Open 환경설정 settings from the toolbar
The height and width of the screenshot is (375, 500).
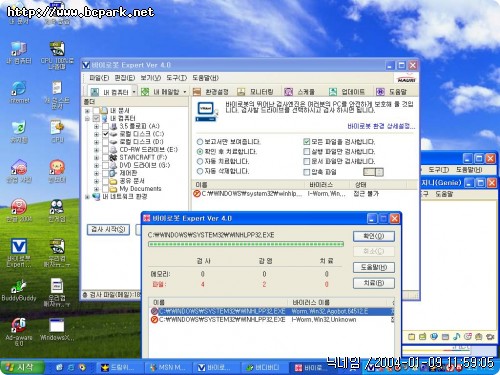point(197,92)
